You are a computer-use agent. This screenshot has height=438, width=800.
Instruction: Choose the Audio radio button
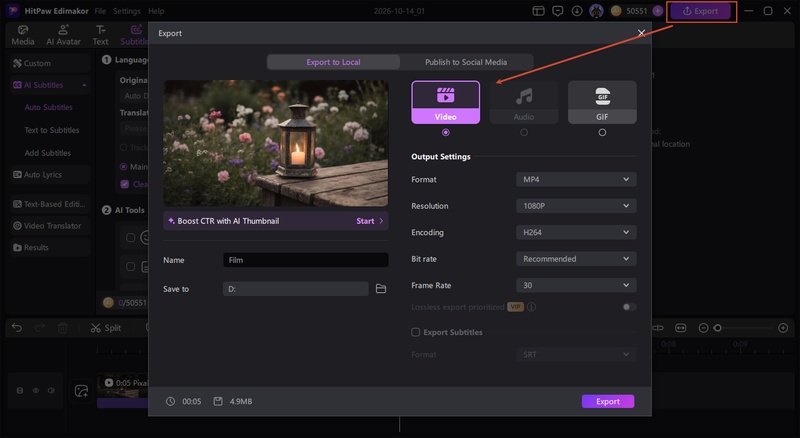point(523,132)
